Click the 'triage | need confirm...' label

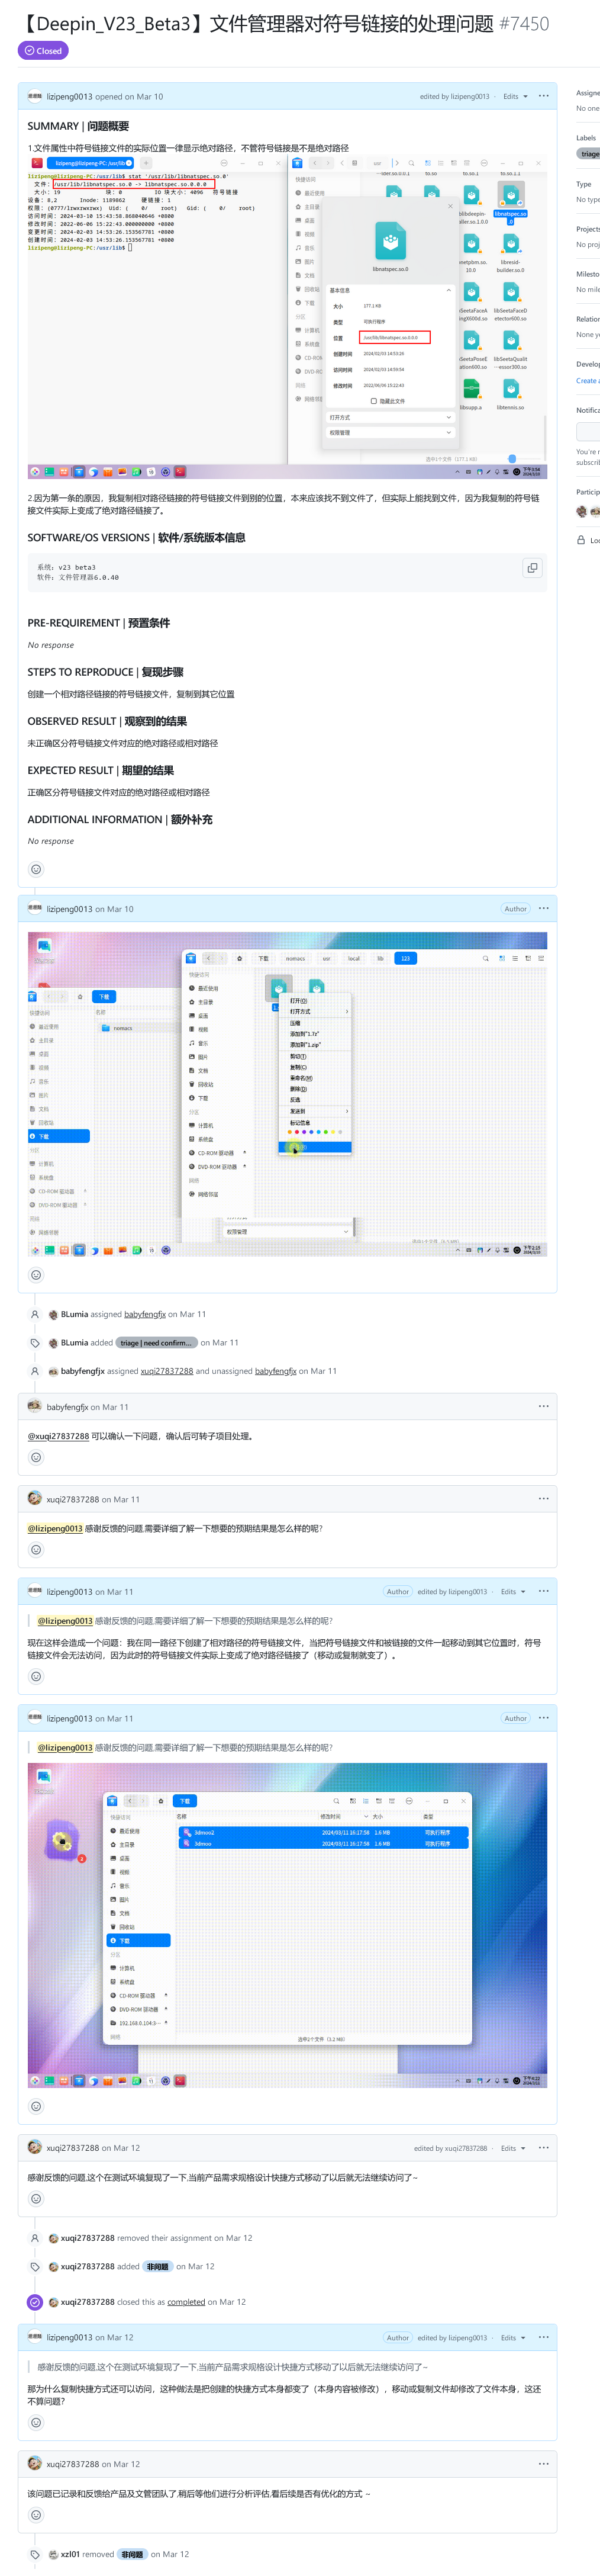pos(157,1343)
